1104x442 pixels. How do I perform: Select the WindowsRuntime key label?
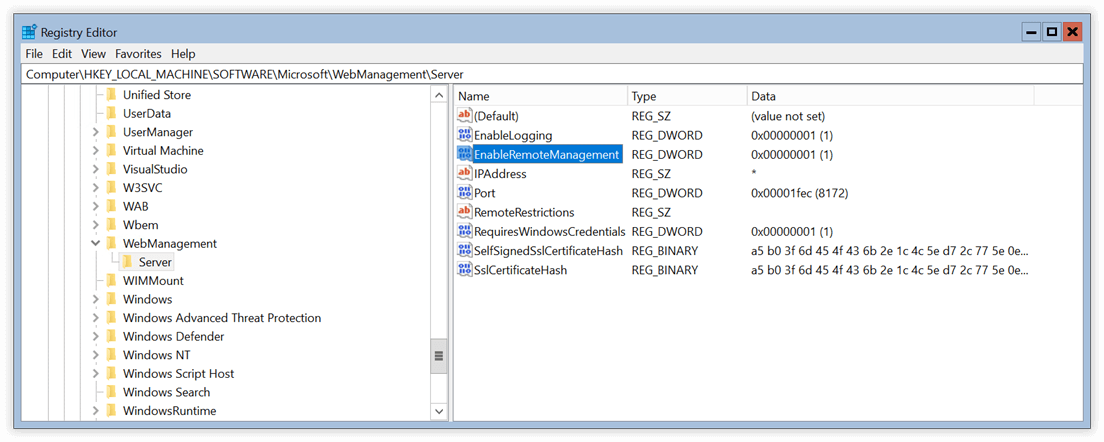[x=169, y=411]
